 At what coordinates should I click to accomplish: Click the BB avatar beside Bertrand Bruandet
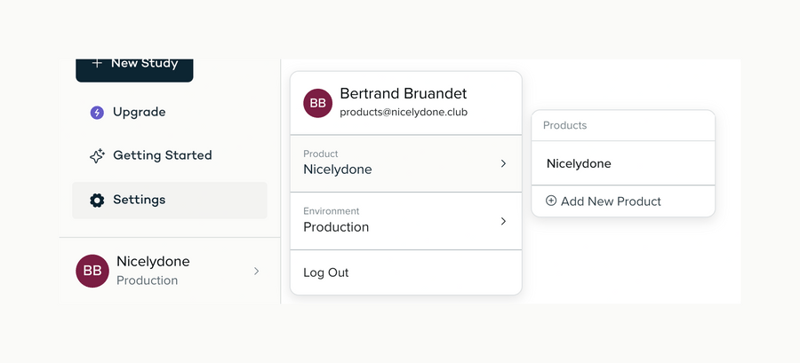(318, 103)
